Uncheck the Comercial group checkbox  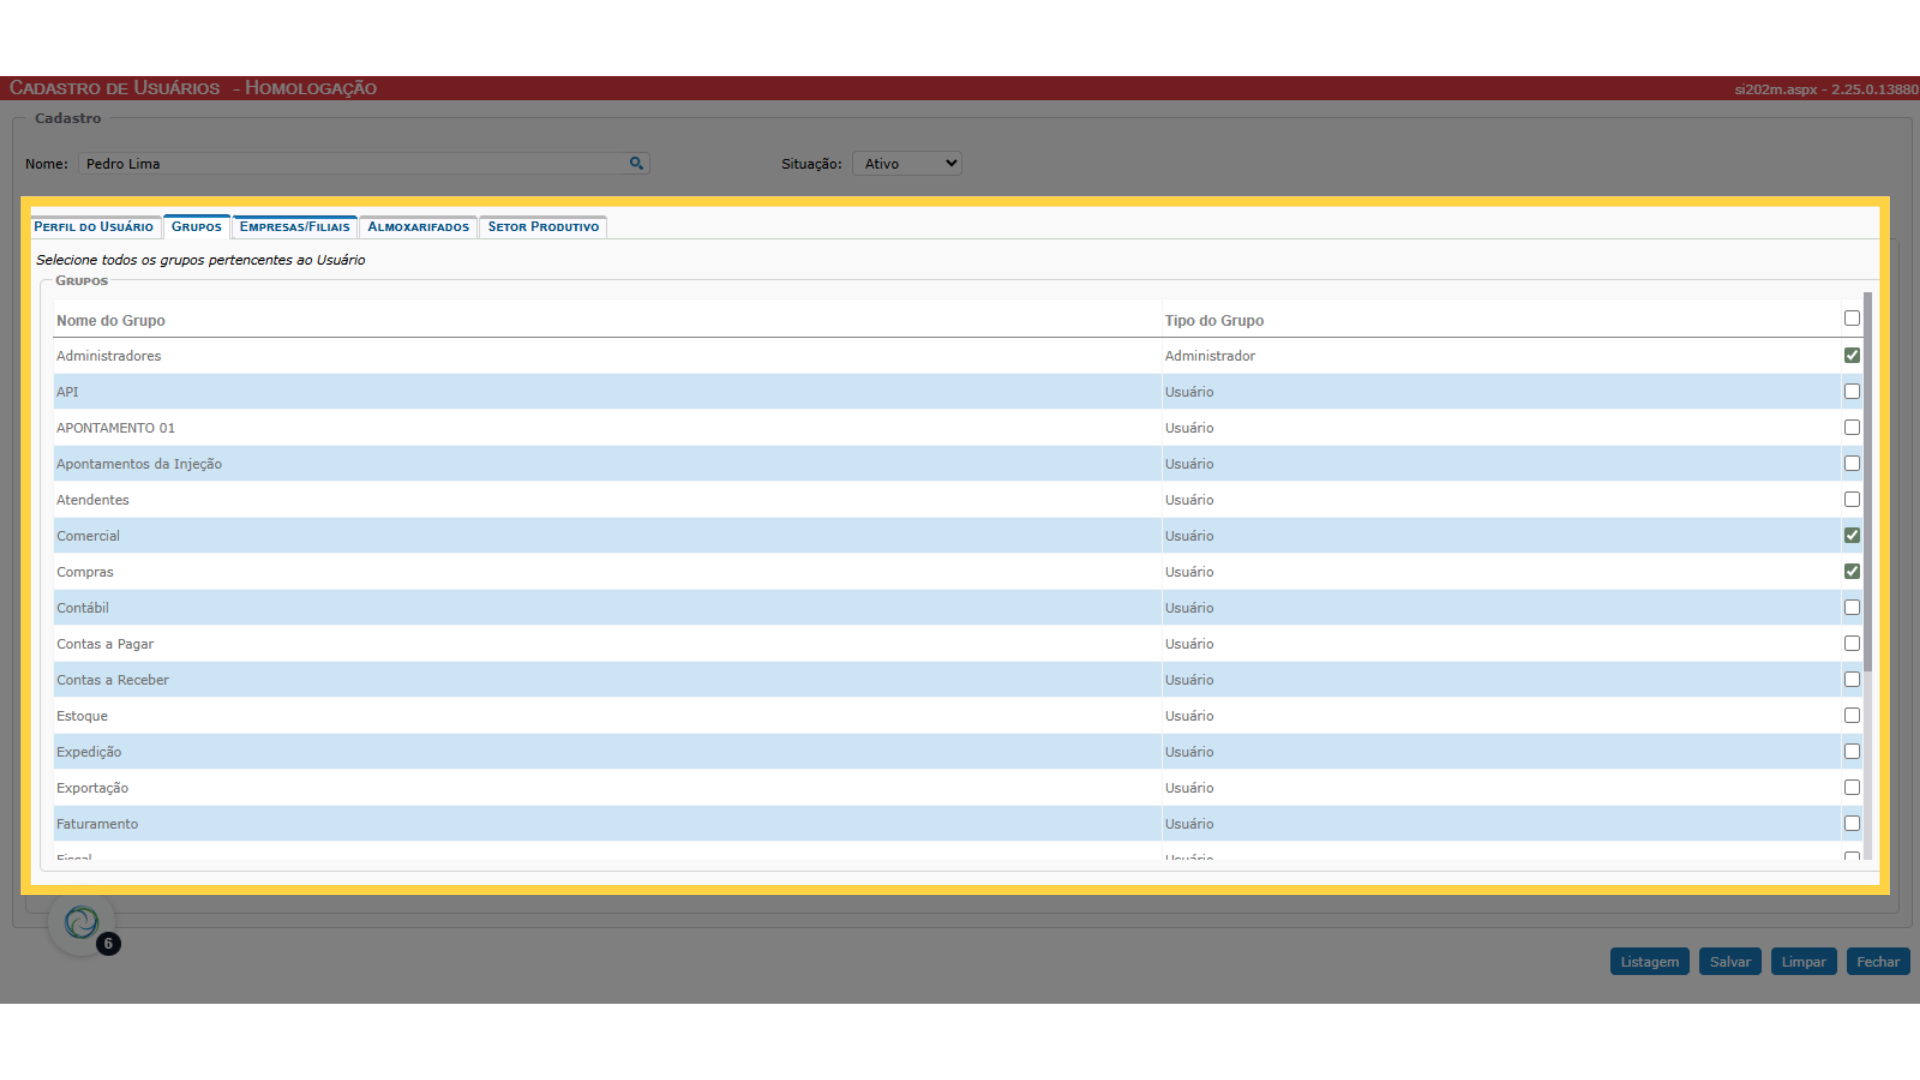1852,535
